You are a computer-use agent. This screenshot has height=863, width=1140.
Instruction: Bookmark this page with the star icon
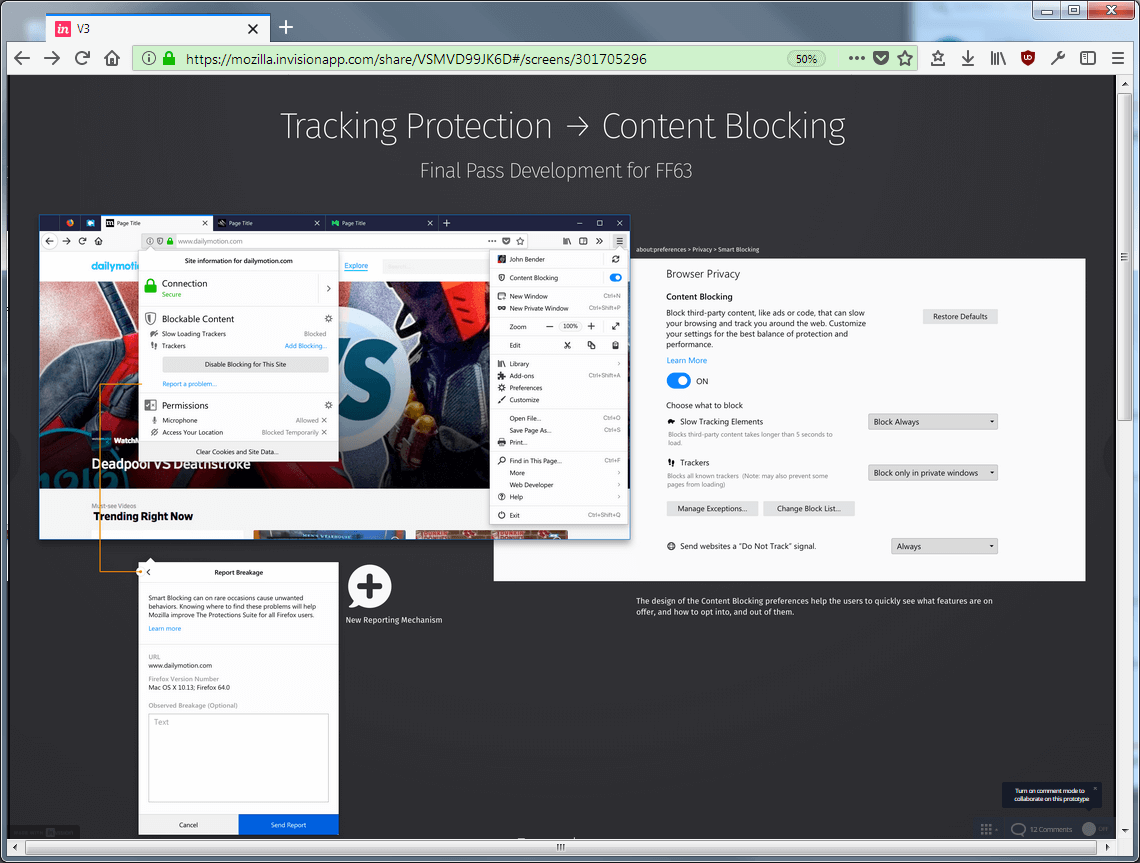904,58
